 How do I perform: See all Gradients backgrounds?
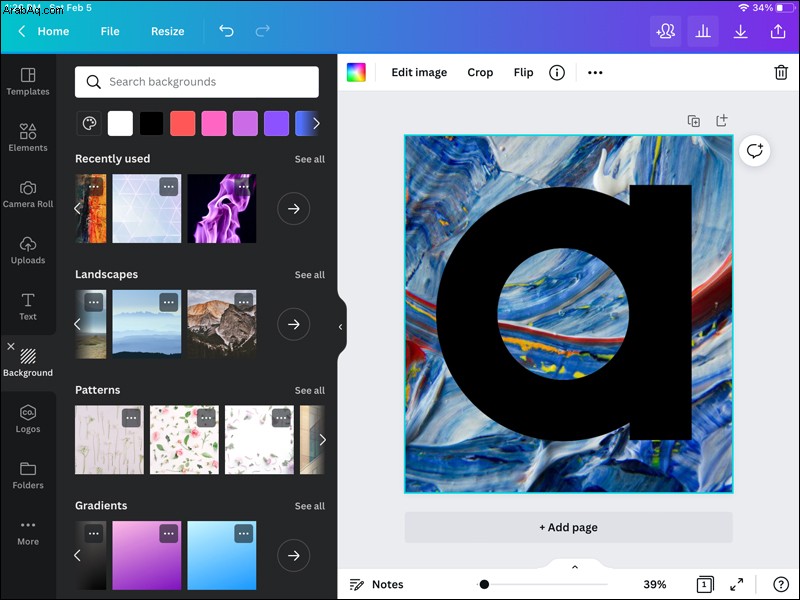coord(310,506)
